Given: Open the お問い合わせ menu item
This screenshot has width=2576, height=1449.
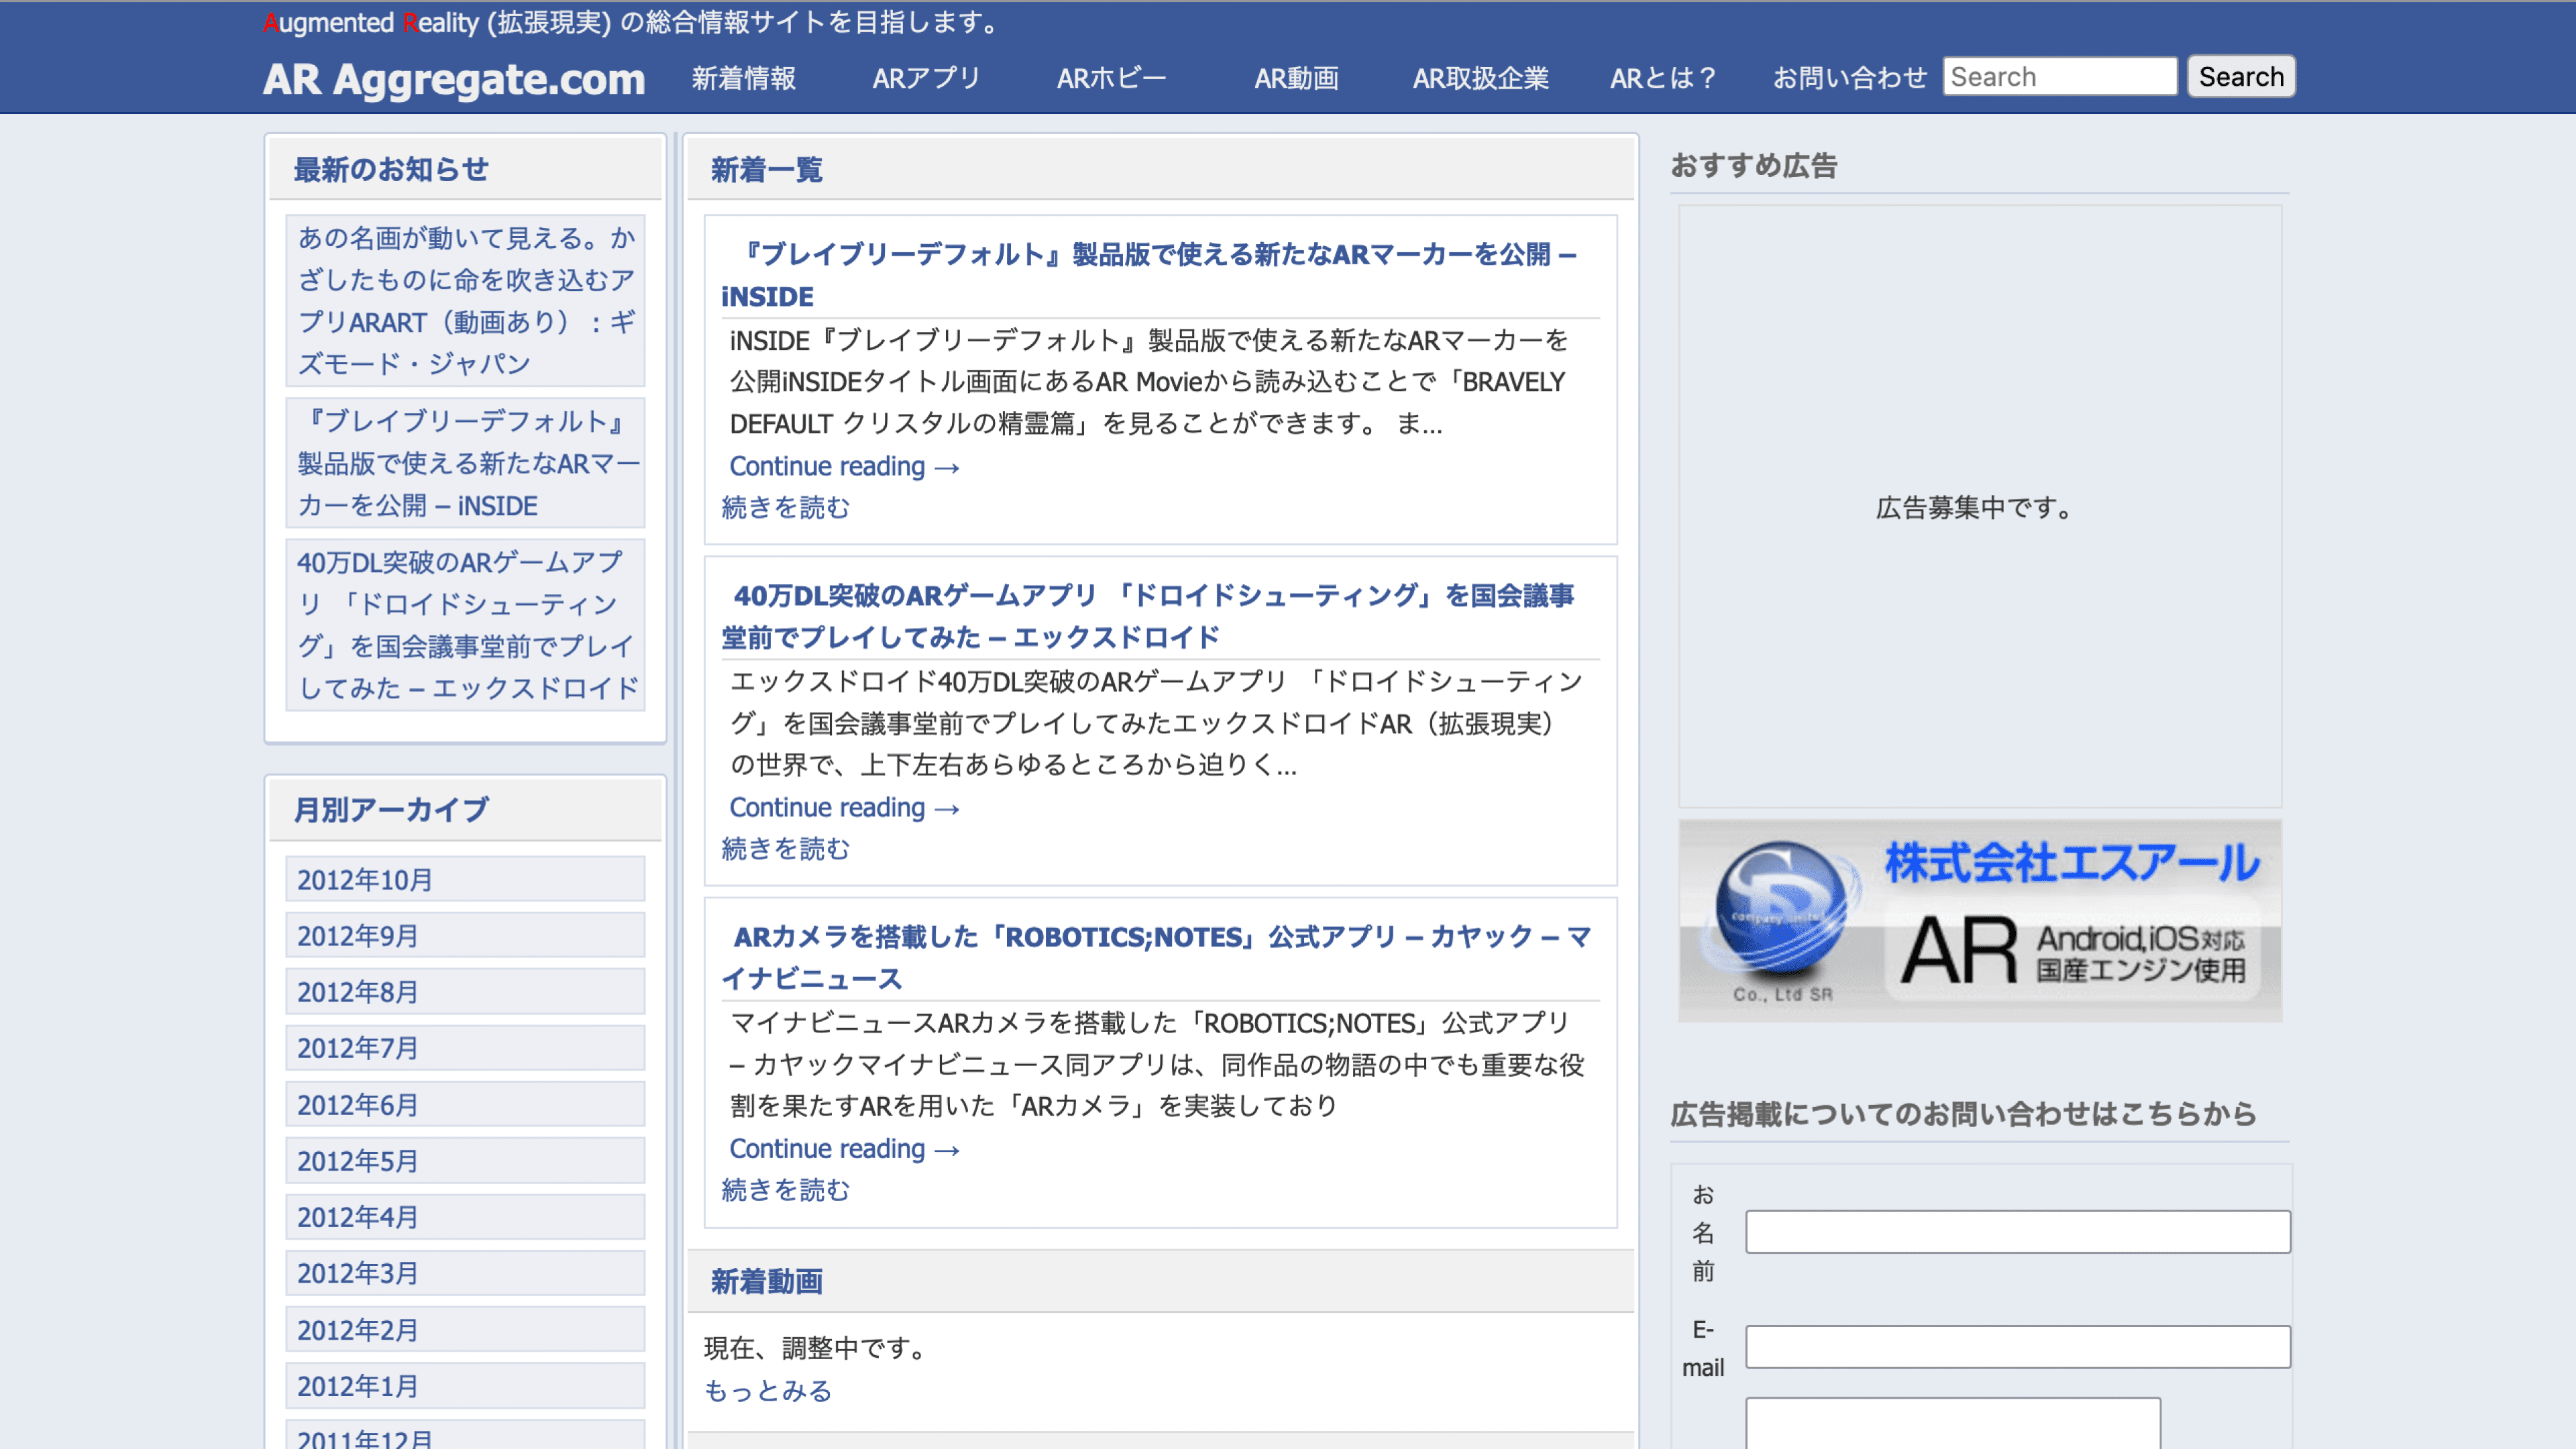Looking at the screenshot, I should tap(1849, 78).
